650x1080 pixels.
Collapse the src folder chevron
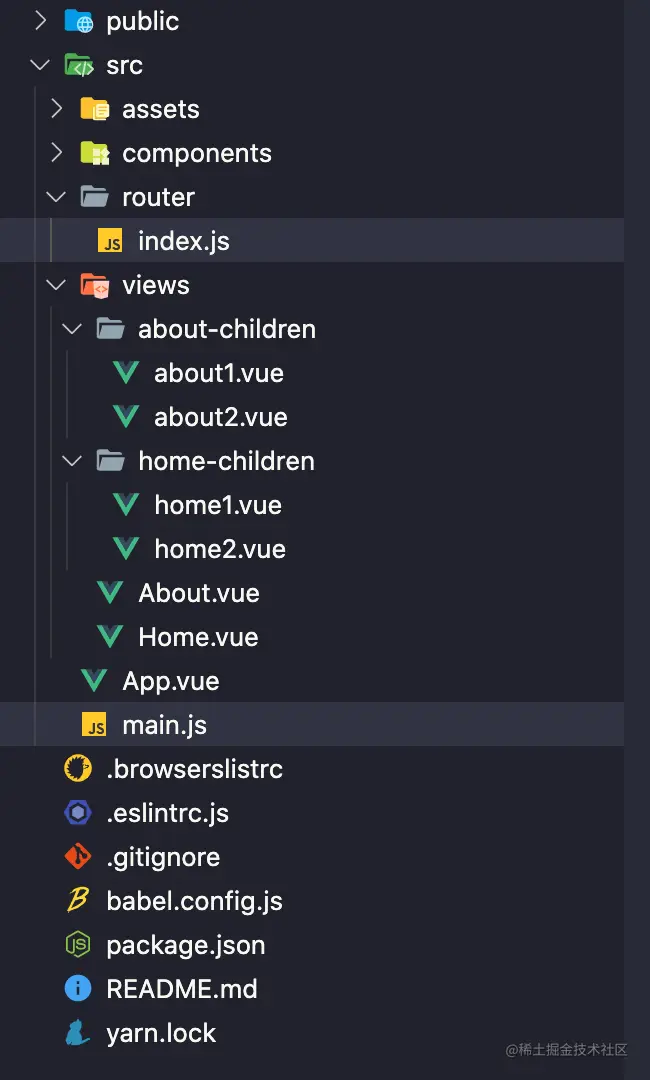tap(40, 65)
